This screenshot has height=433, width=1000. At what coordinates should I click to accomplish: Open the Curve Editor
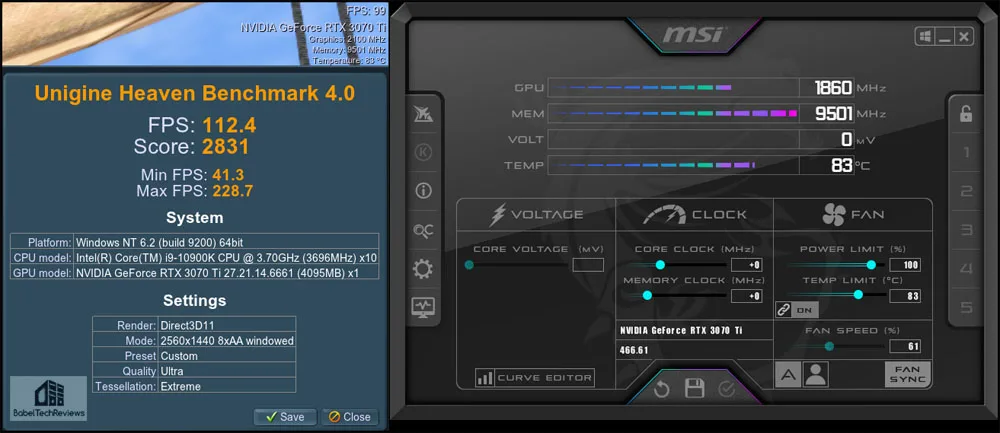click(534, 378)
